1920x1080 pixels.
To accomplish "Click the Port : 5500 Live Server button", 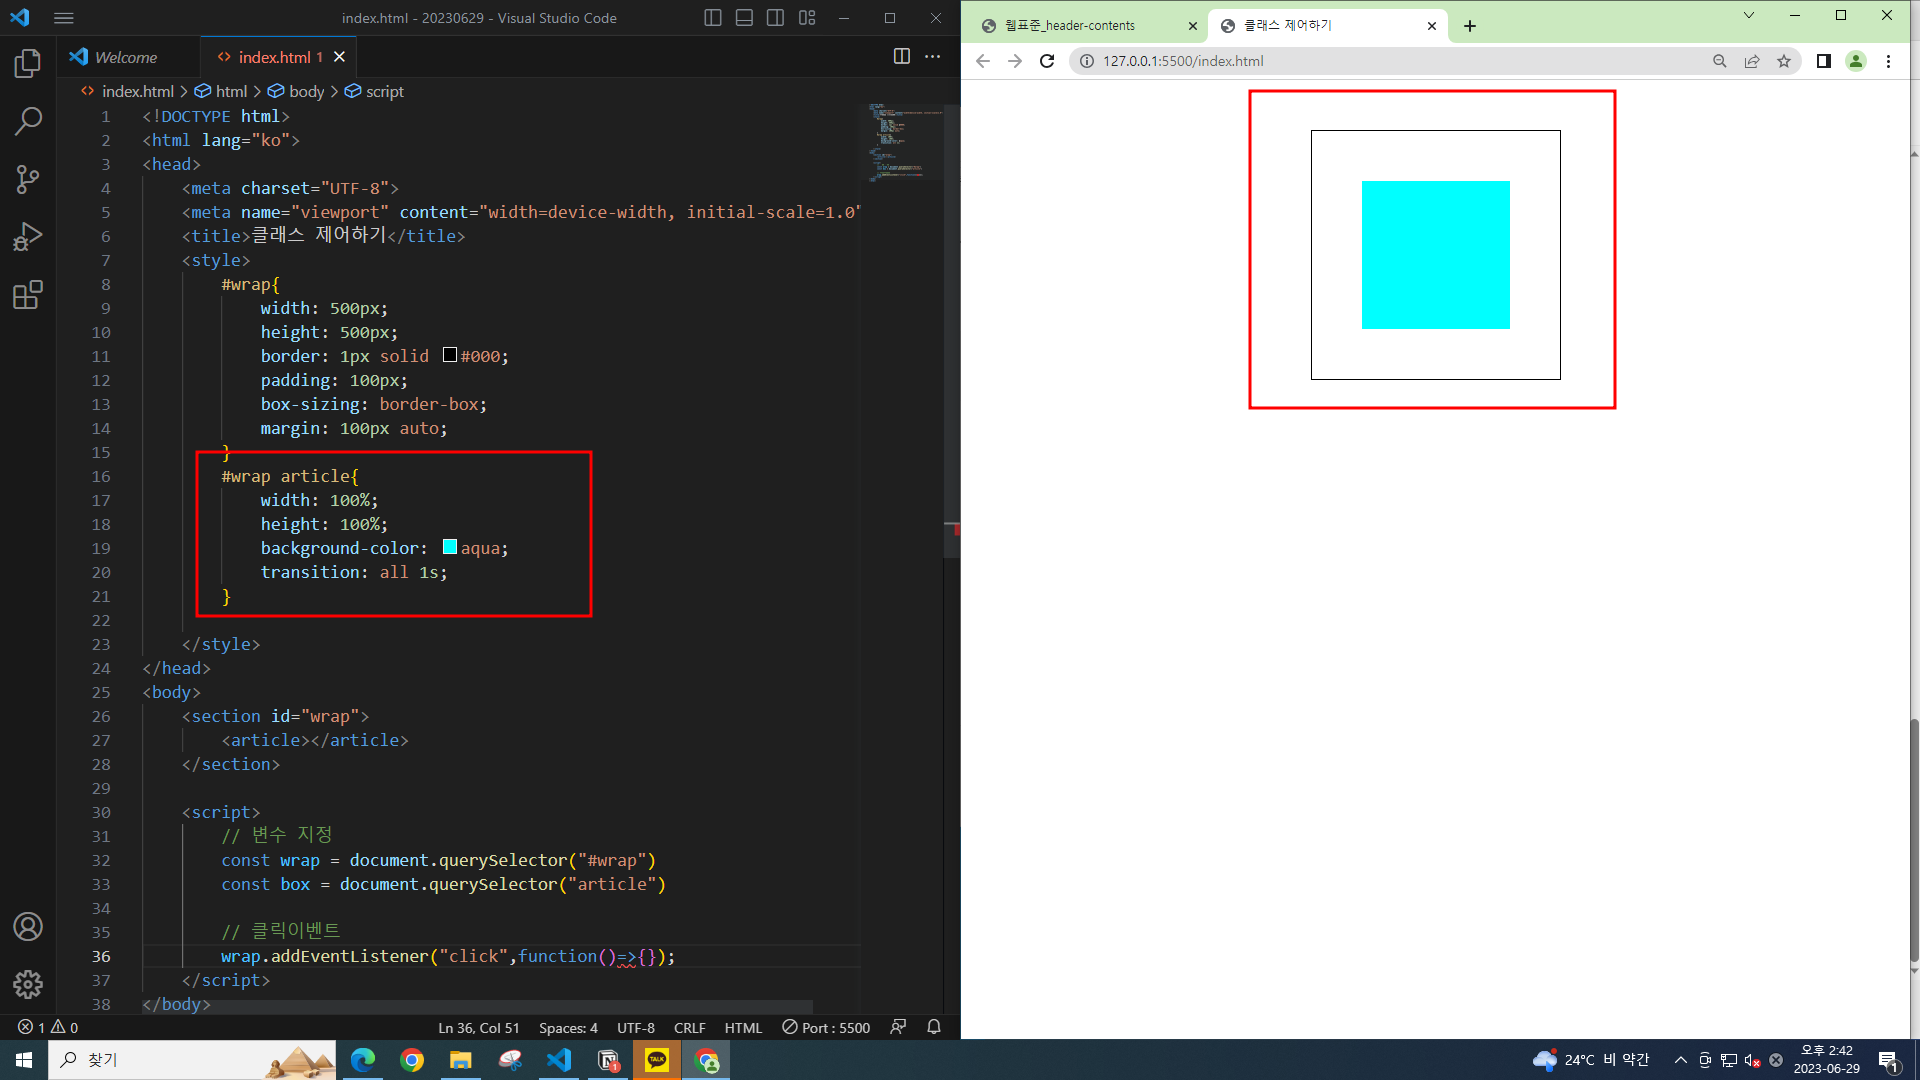I will coord(826,1027).
